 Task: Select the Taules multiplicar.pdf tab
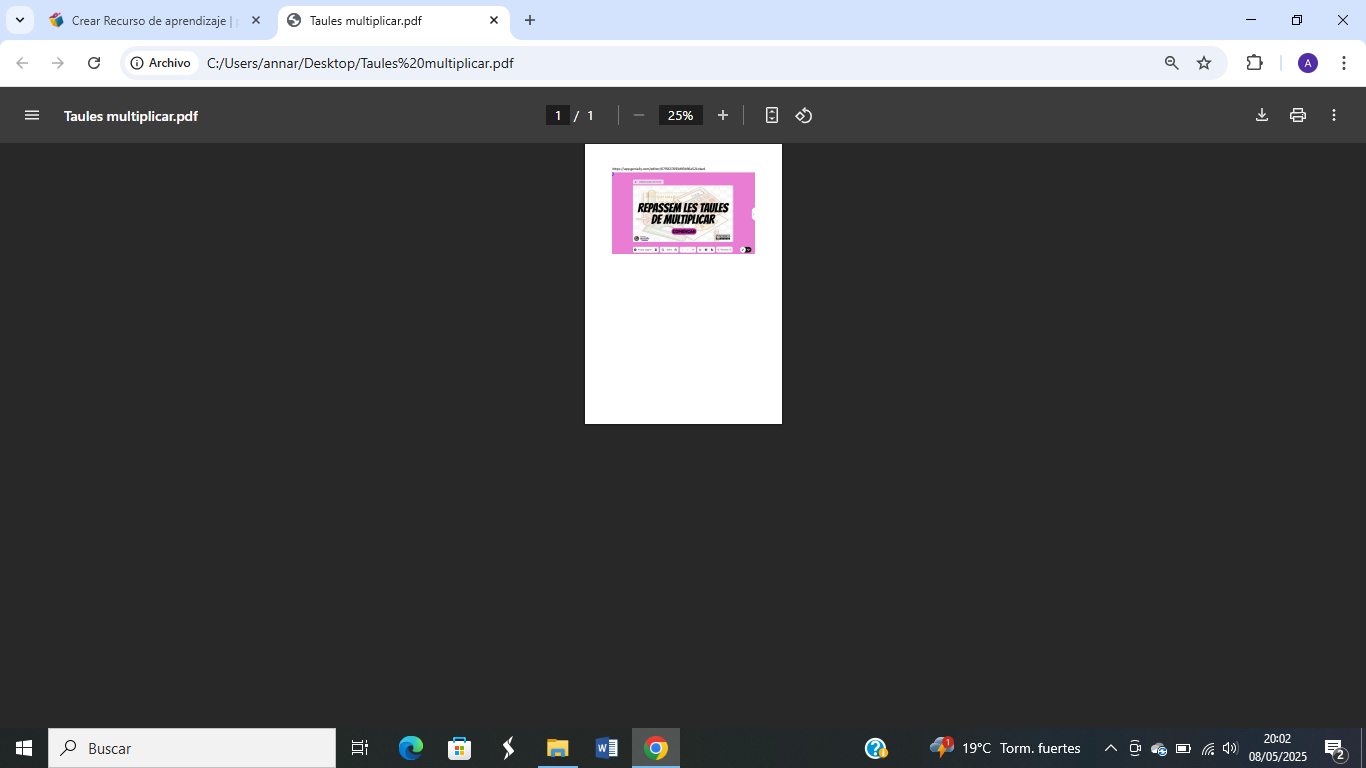tap(392, 20)
